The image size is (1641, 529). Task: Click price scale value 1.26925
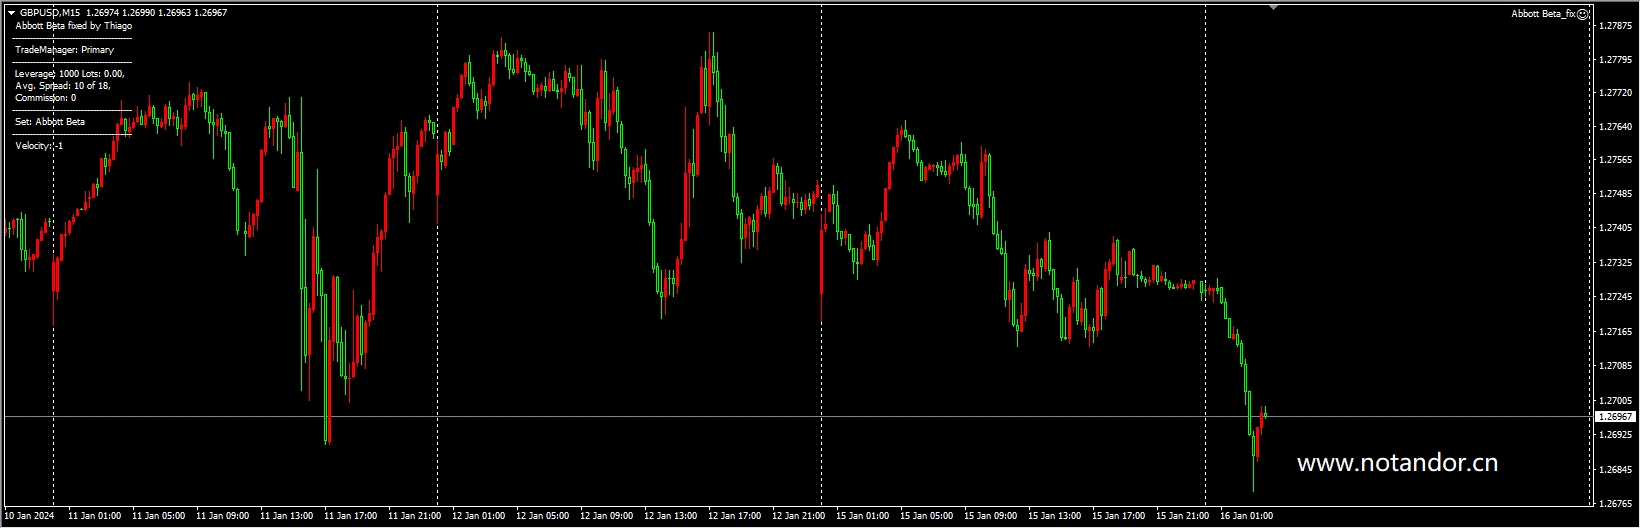tap(1616, 435)
